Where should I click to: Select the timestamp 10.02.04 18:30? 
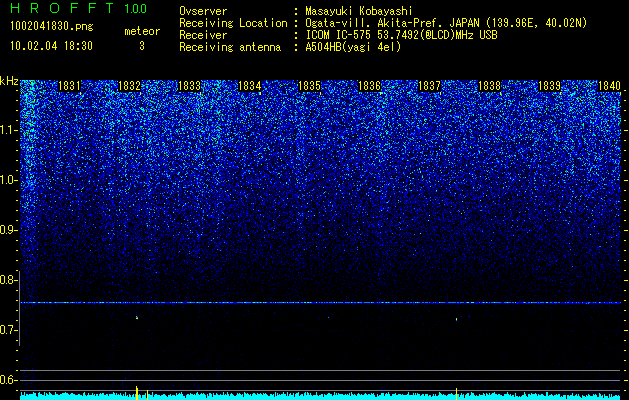point(51,46)
